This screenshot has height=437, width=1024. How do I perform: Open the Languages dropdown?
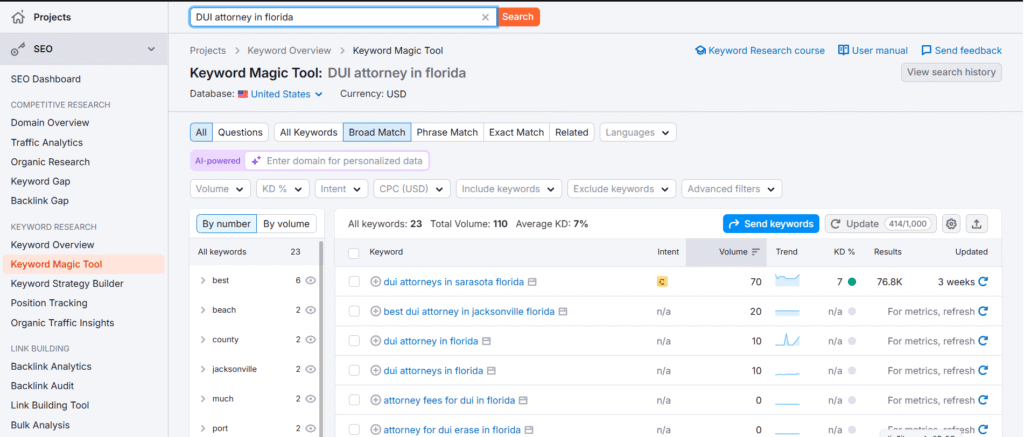(x=638, y=132)
